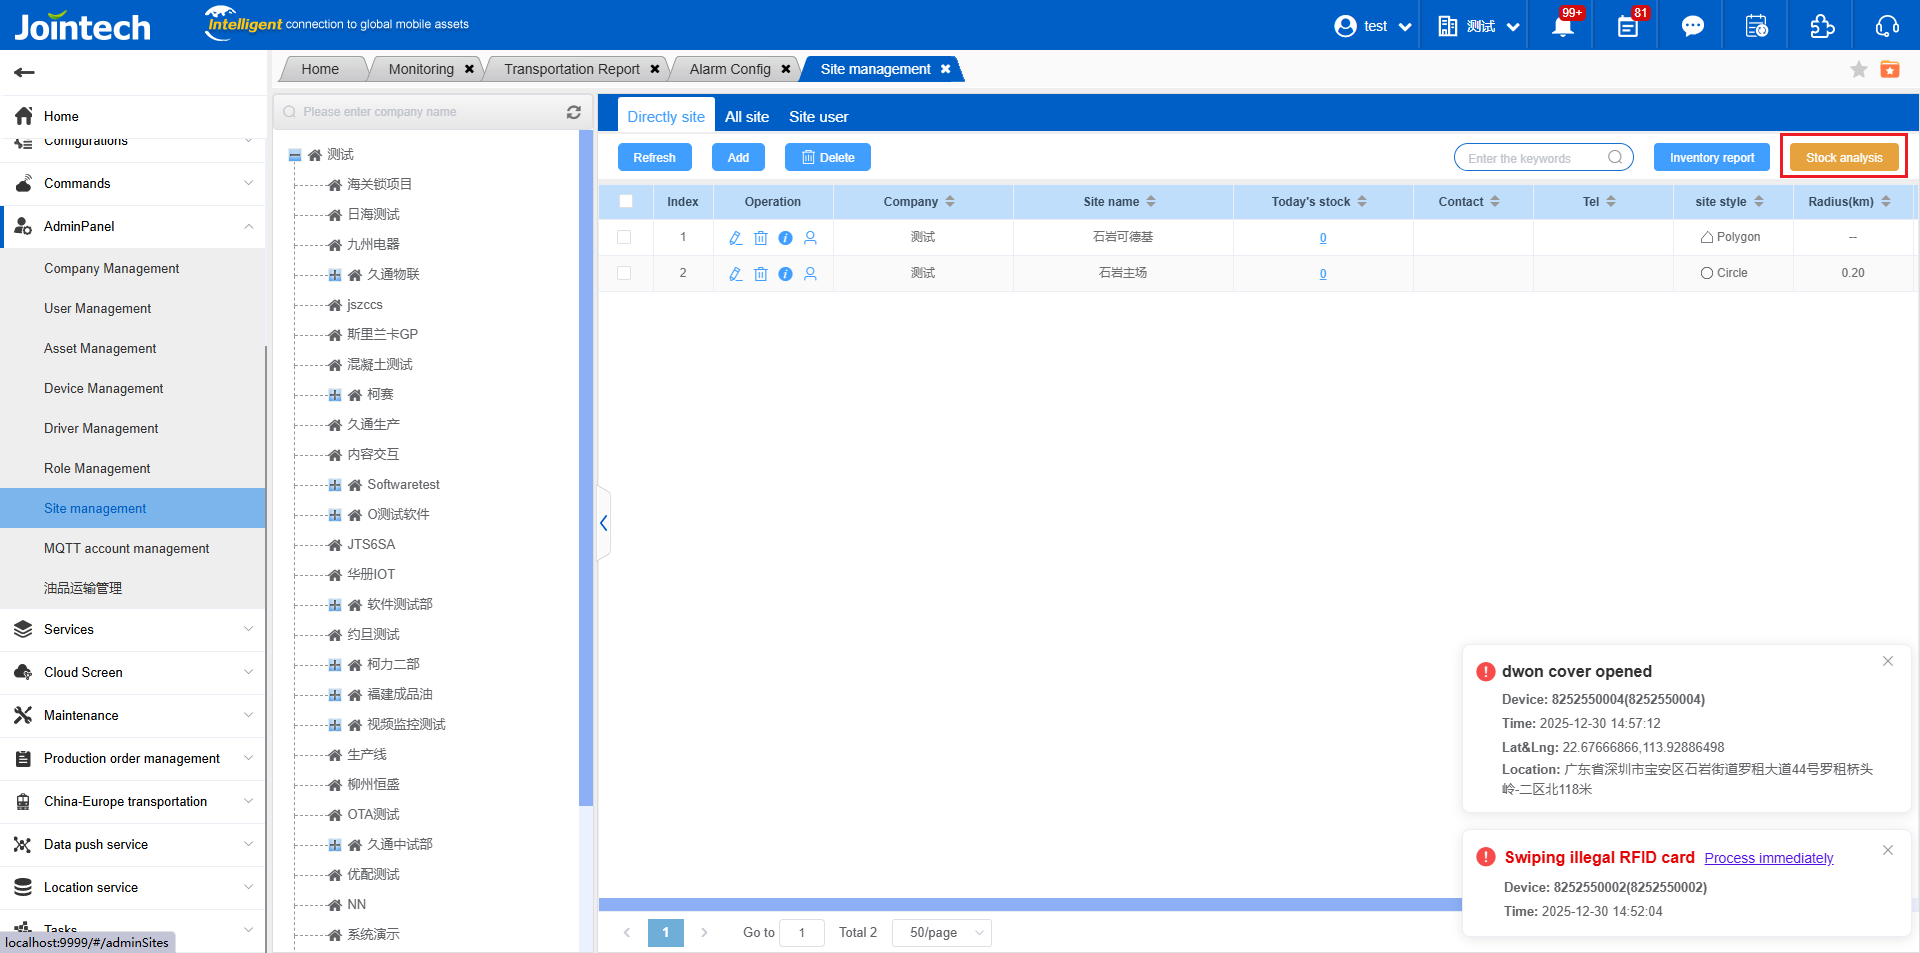Screen dimensions: 1920x953
Task: Expand the Softwaretest tree node
Action: (x=335, y=485)
